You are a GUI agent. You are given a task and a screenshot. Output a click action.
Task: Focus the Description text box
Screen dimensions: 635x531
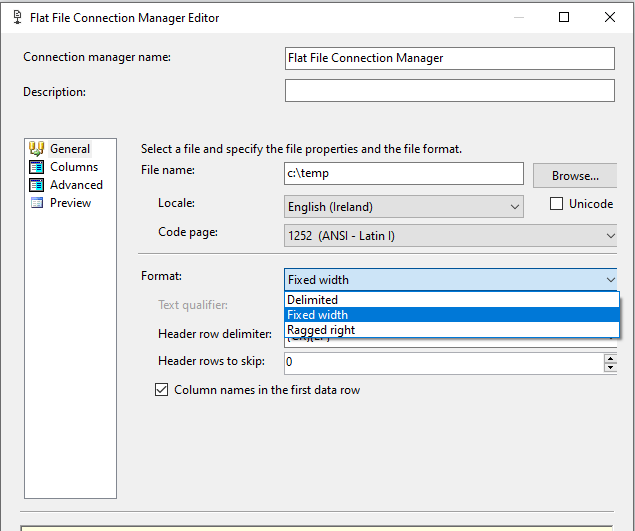449,91
